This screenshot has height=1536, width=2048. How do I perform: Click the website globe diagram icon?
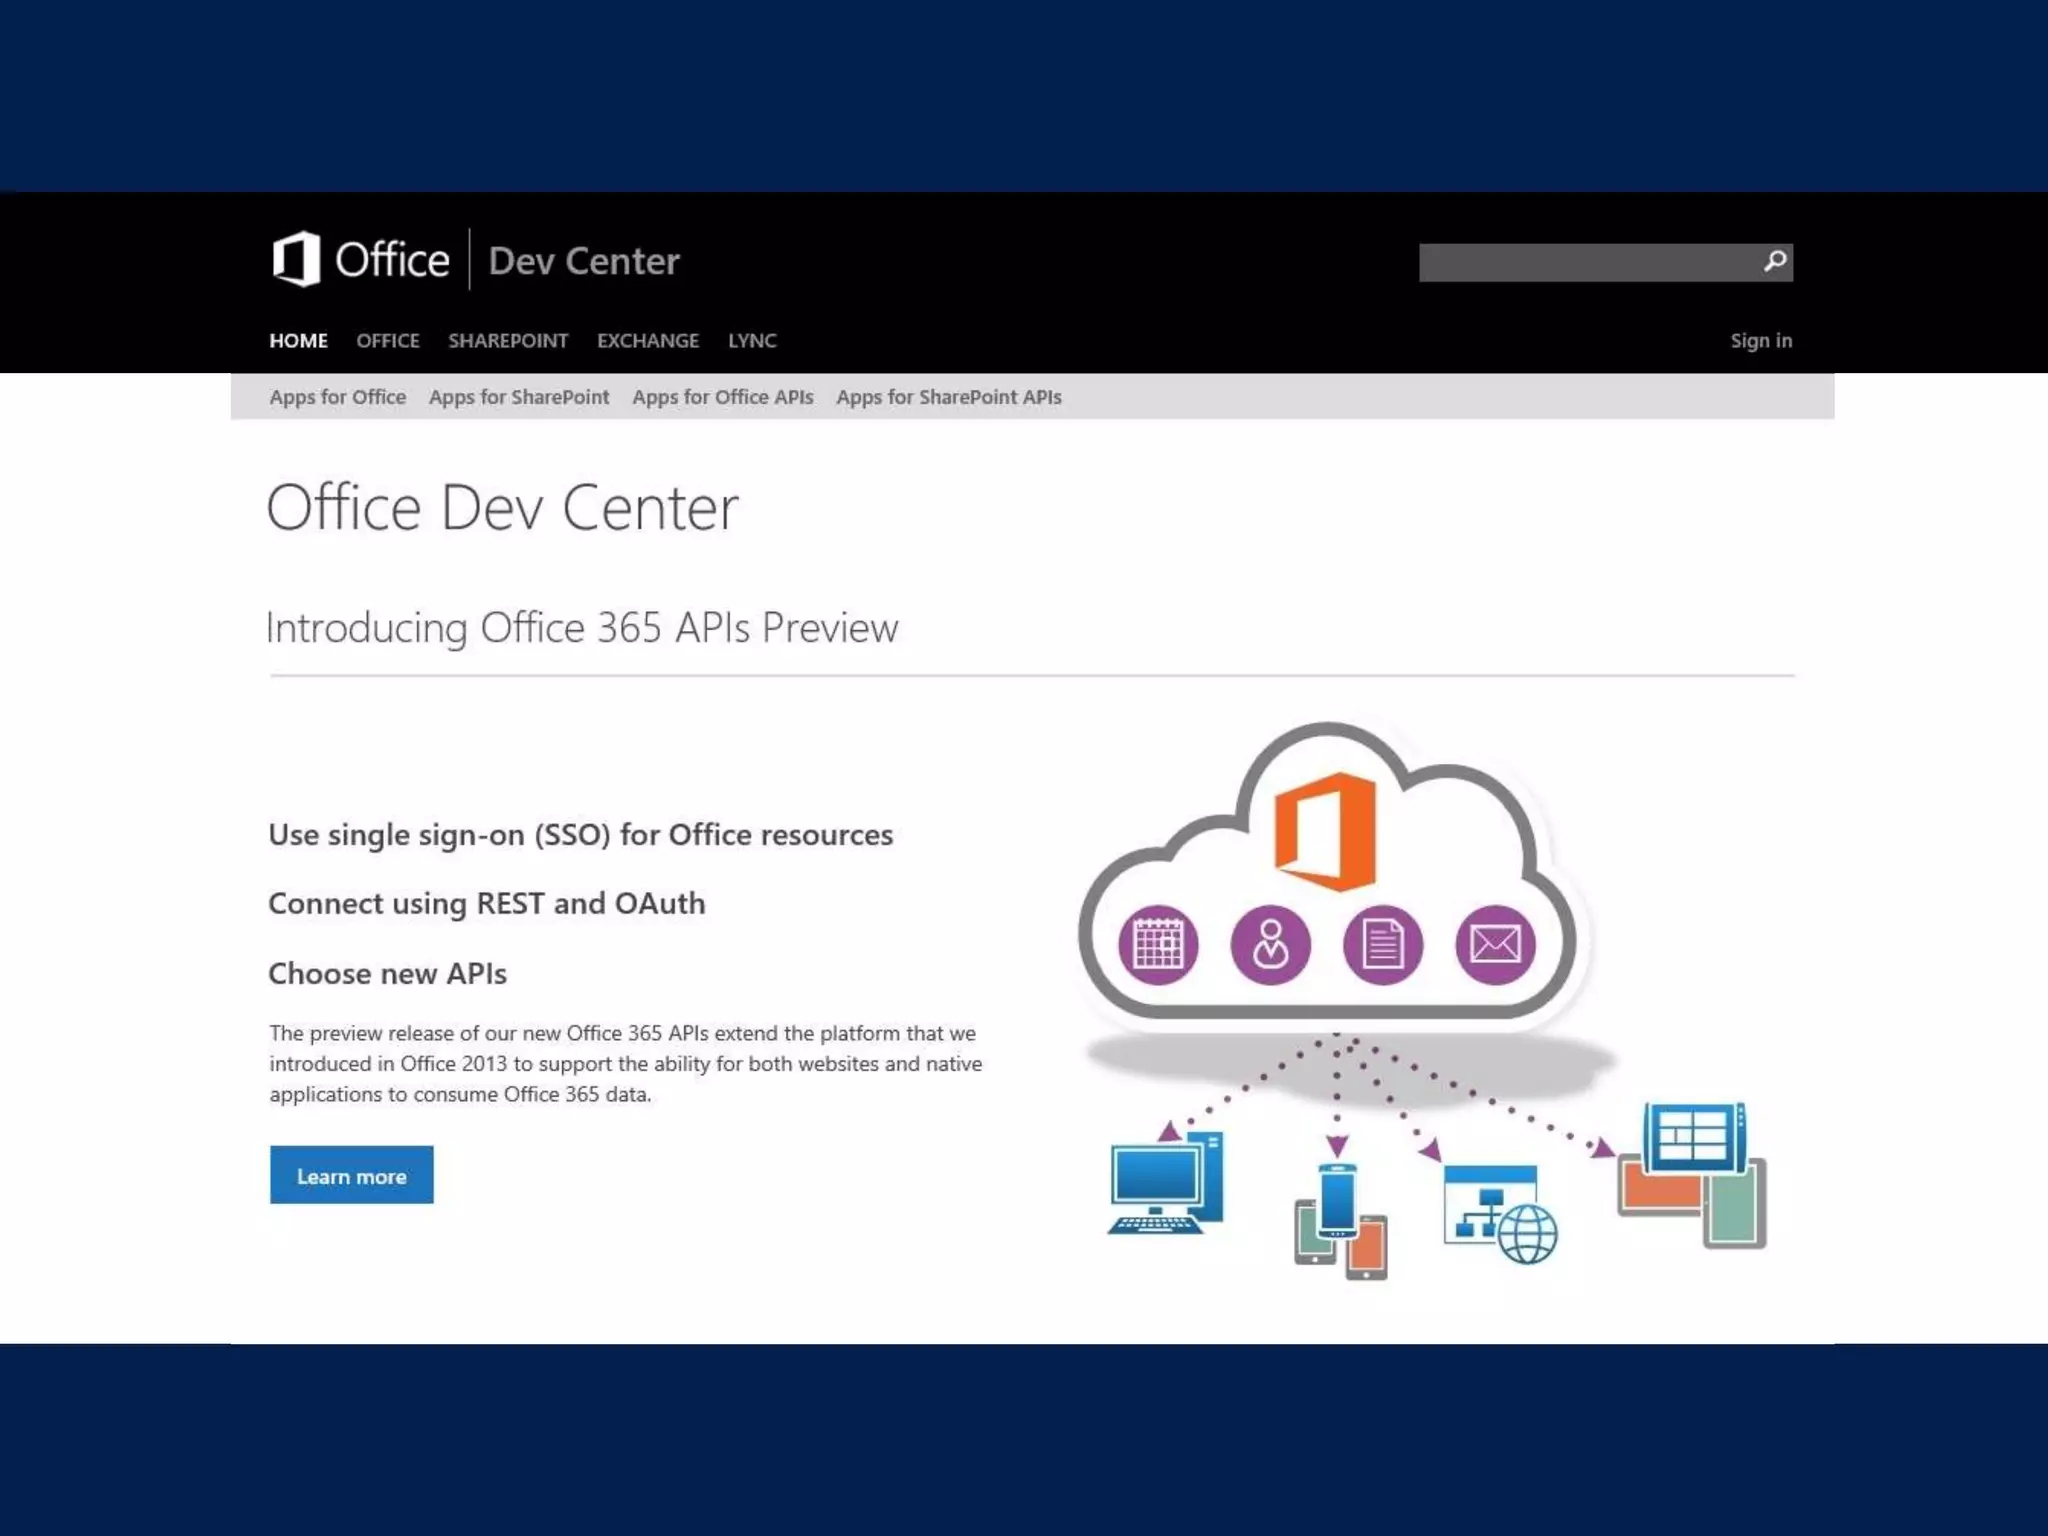[1499, 1213]
